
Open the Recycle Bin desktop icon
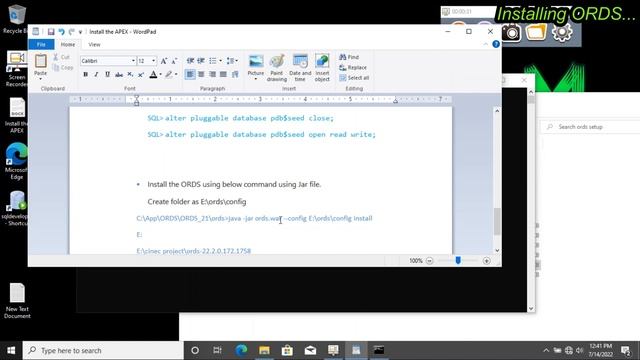pos(15,19)
